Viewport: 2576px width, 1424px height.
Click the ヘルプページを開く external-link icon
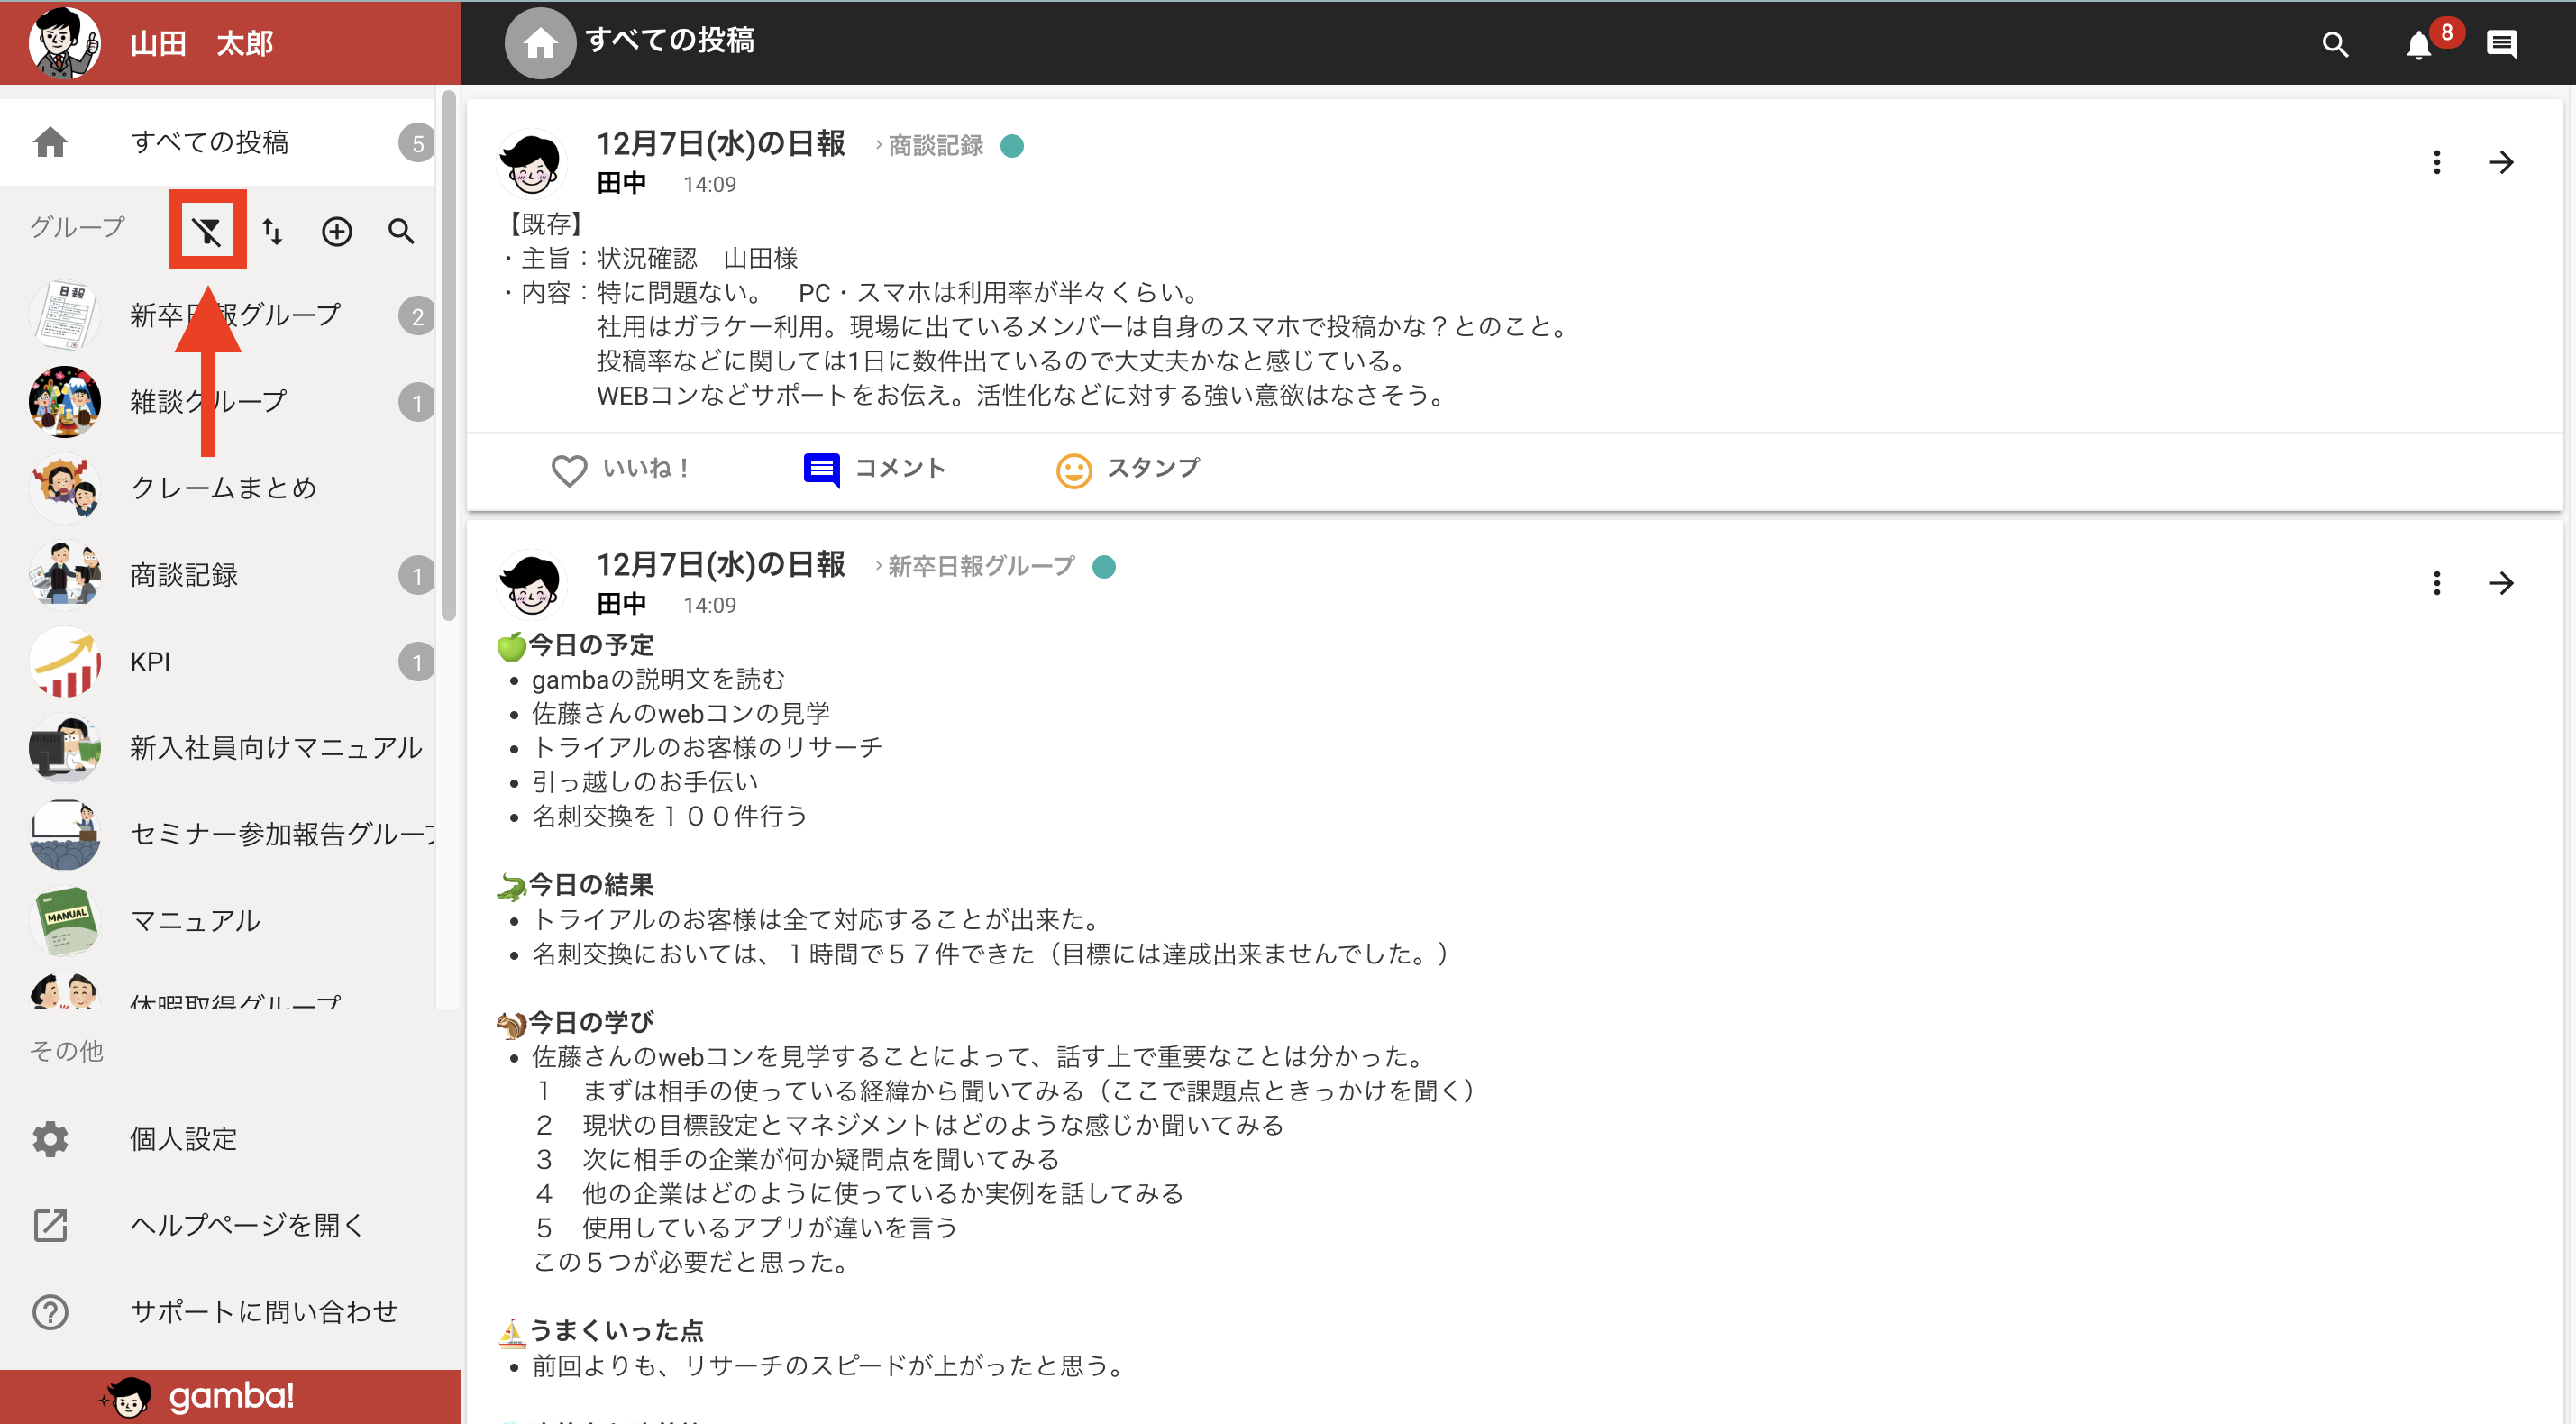[x=50, y=1225]
